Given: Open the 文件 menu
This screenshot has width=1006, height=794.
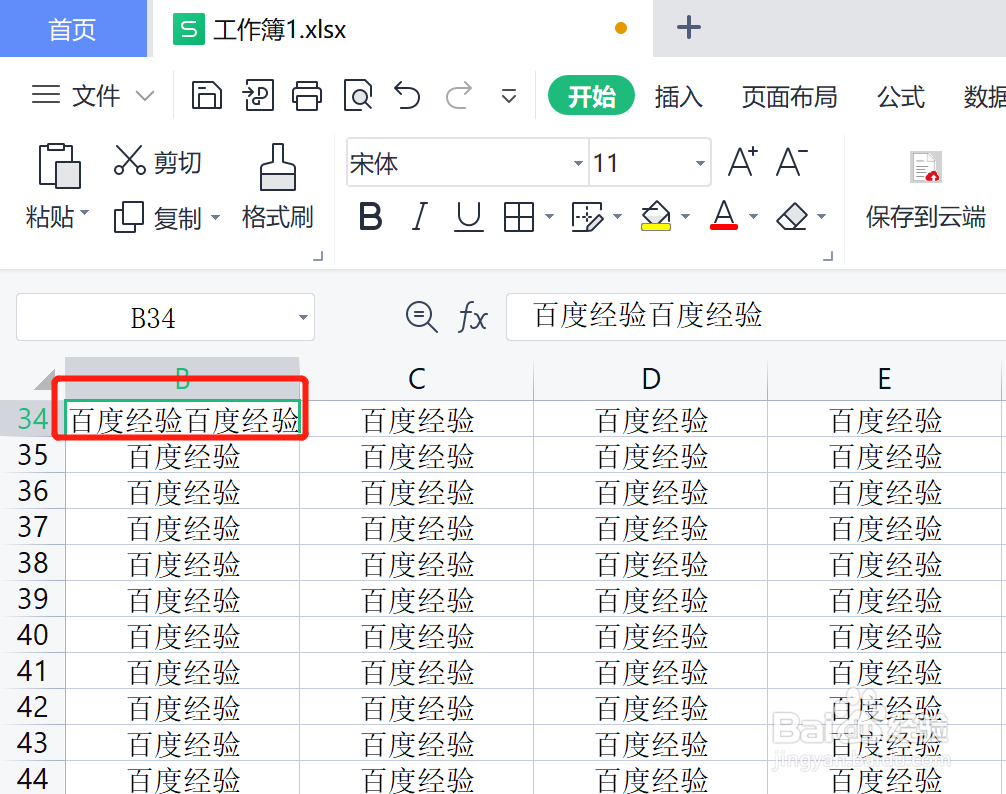Looking at the screenshot, I should [95, 96].
